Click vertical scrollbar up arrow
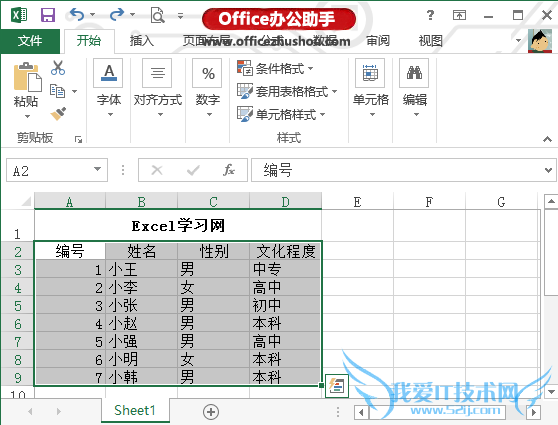558x425 pixels. pyautogui.click(x=551, y=201)
